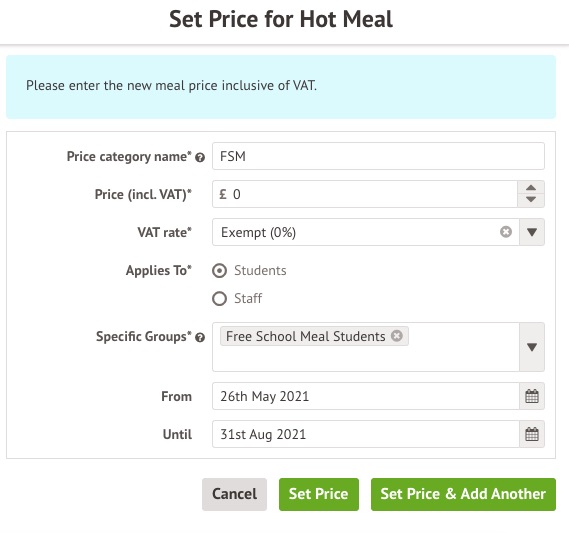This screenshot has height=533, width=569.
Task: Click the Set Price button
Action: point(319,494)
